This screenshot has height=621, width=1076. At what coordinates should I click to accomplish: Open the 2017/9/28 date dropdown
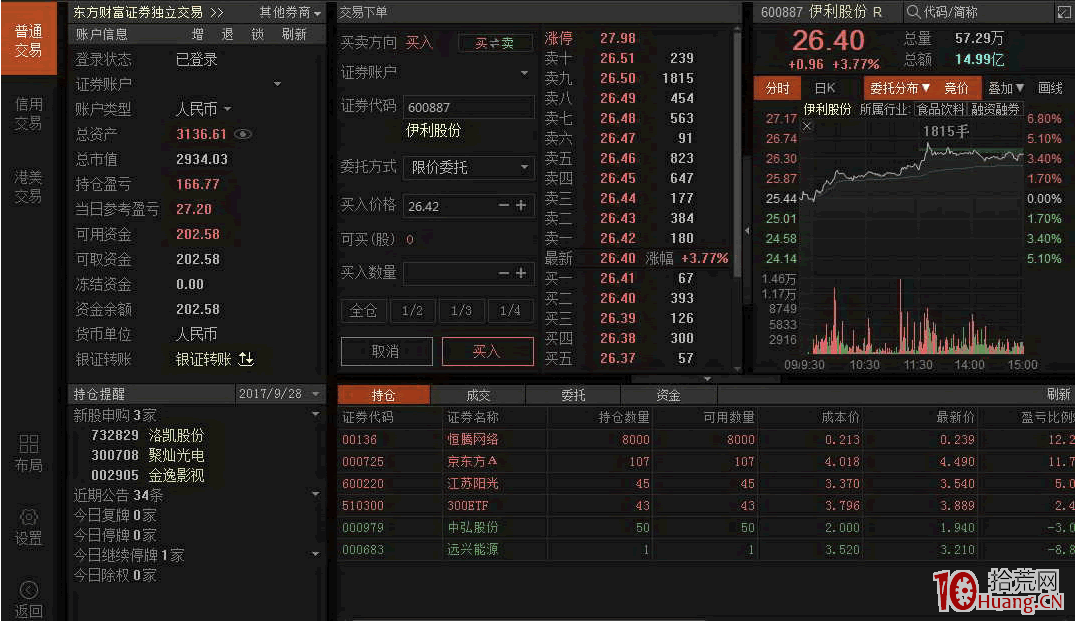[316, 394]
